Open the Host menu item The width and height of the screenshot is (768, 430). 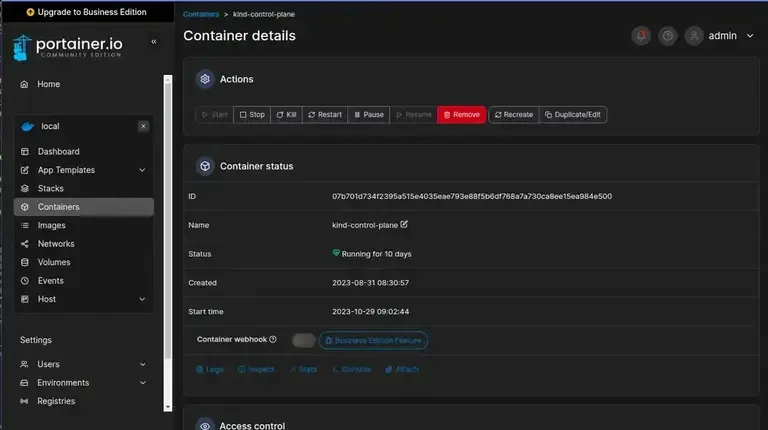[47, 299]
